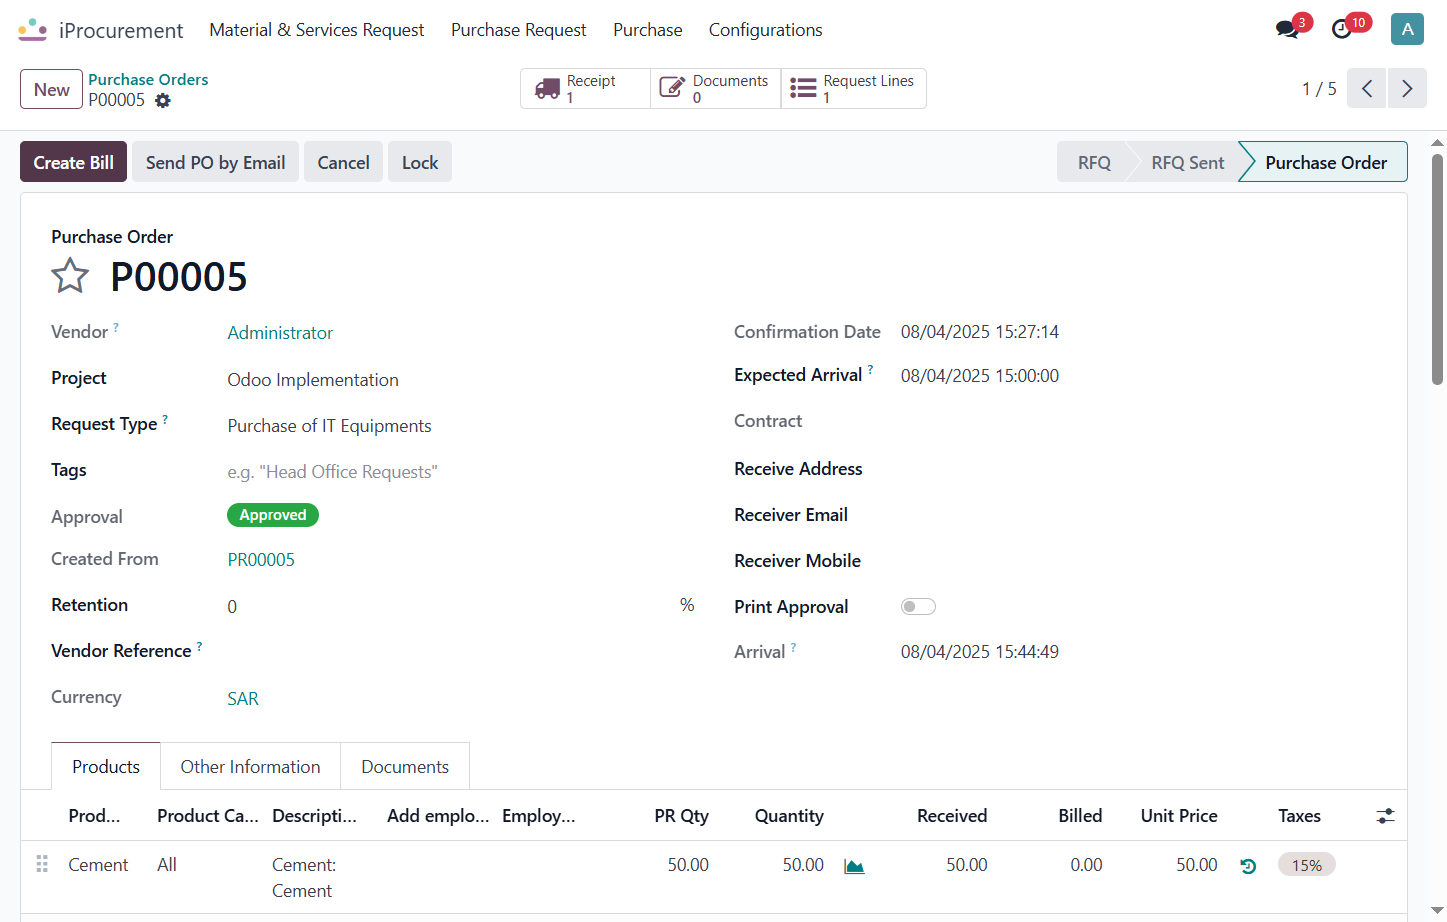
Task: Select the RFQ Sent status stage
Action: (x=1187, y=162)
